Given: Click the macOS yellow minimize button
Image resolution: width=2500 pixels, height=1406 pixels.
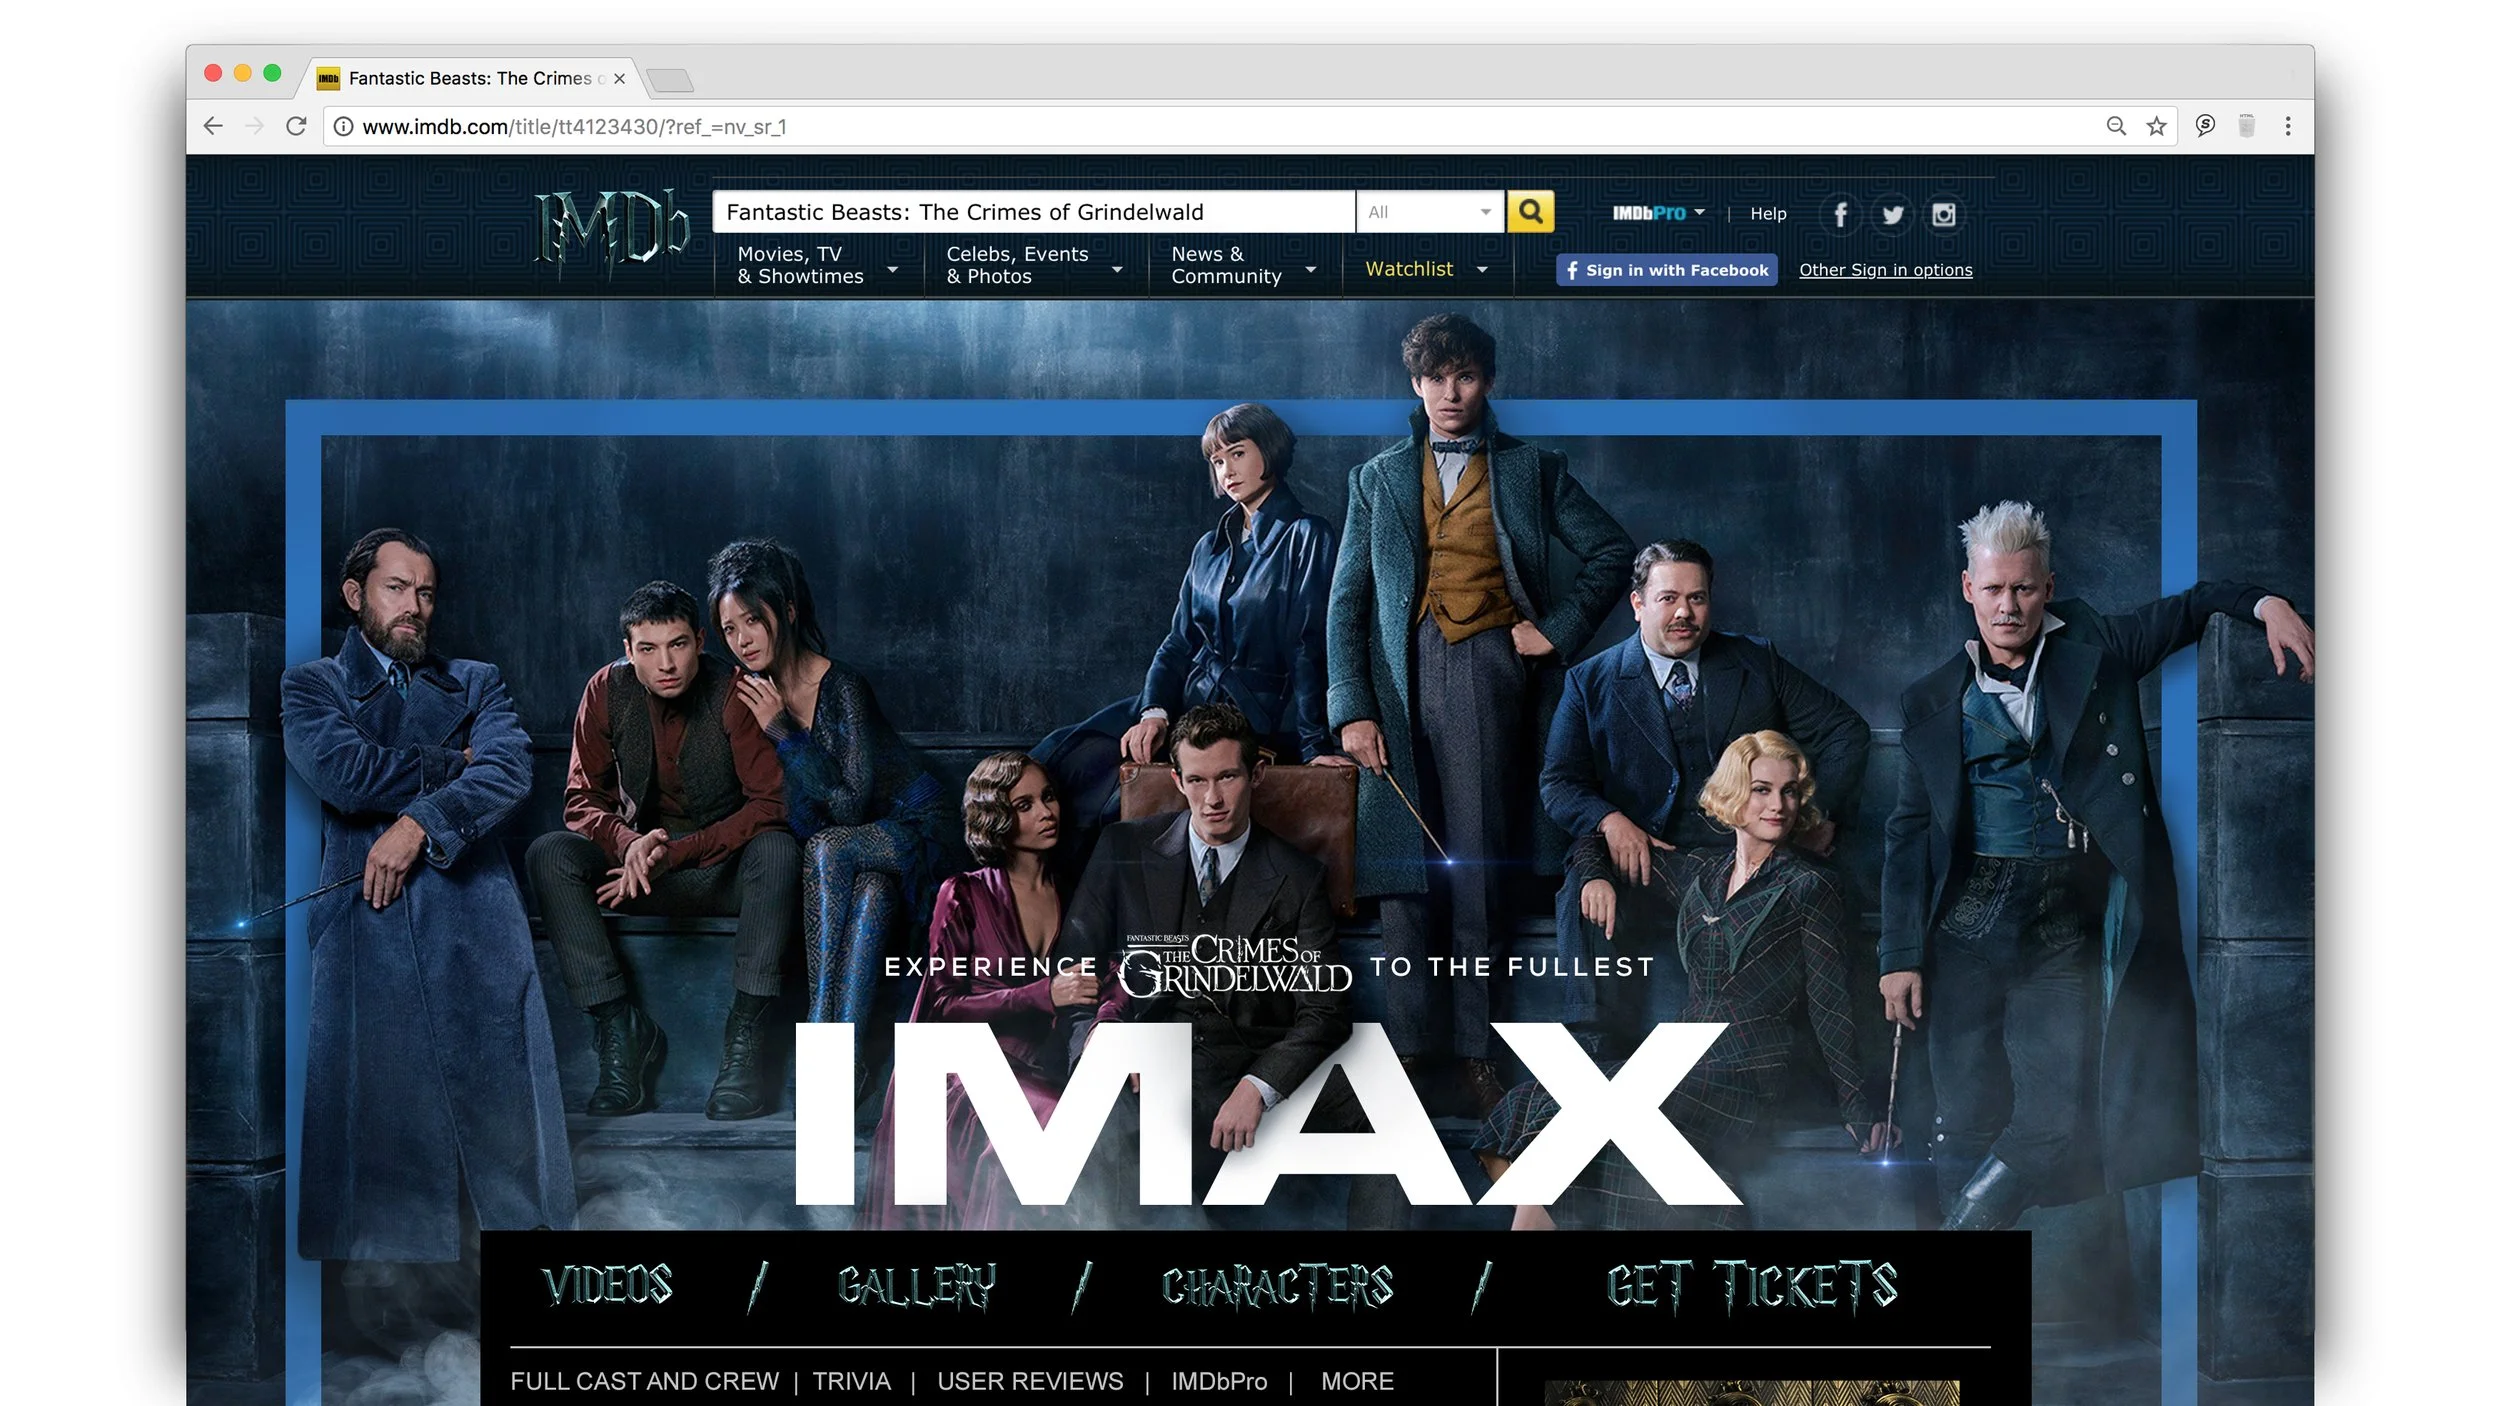Looking at the screenshot, I should (242, 73).
